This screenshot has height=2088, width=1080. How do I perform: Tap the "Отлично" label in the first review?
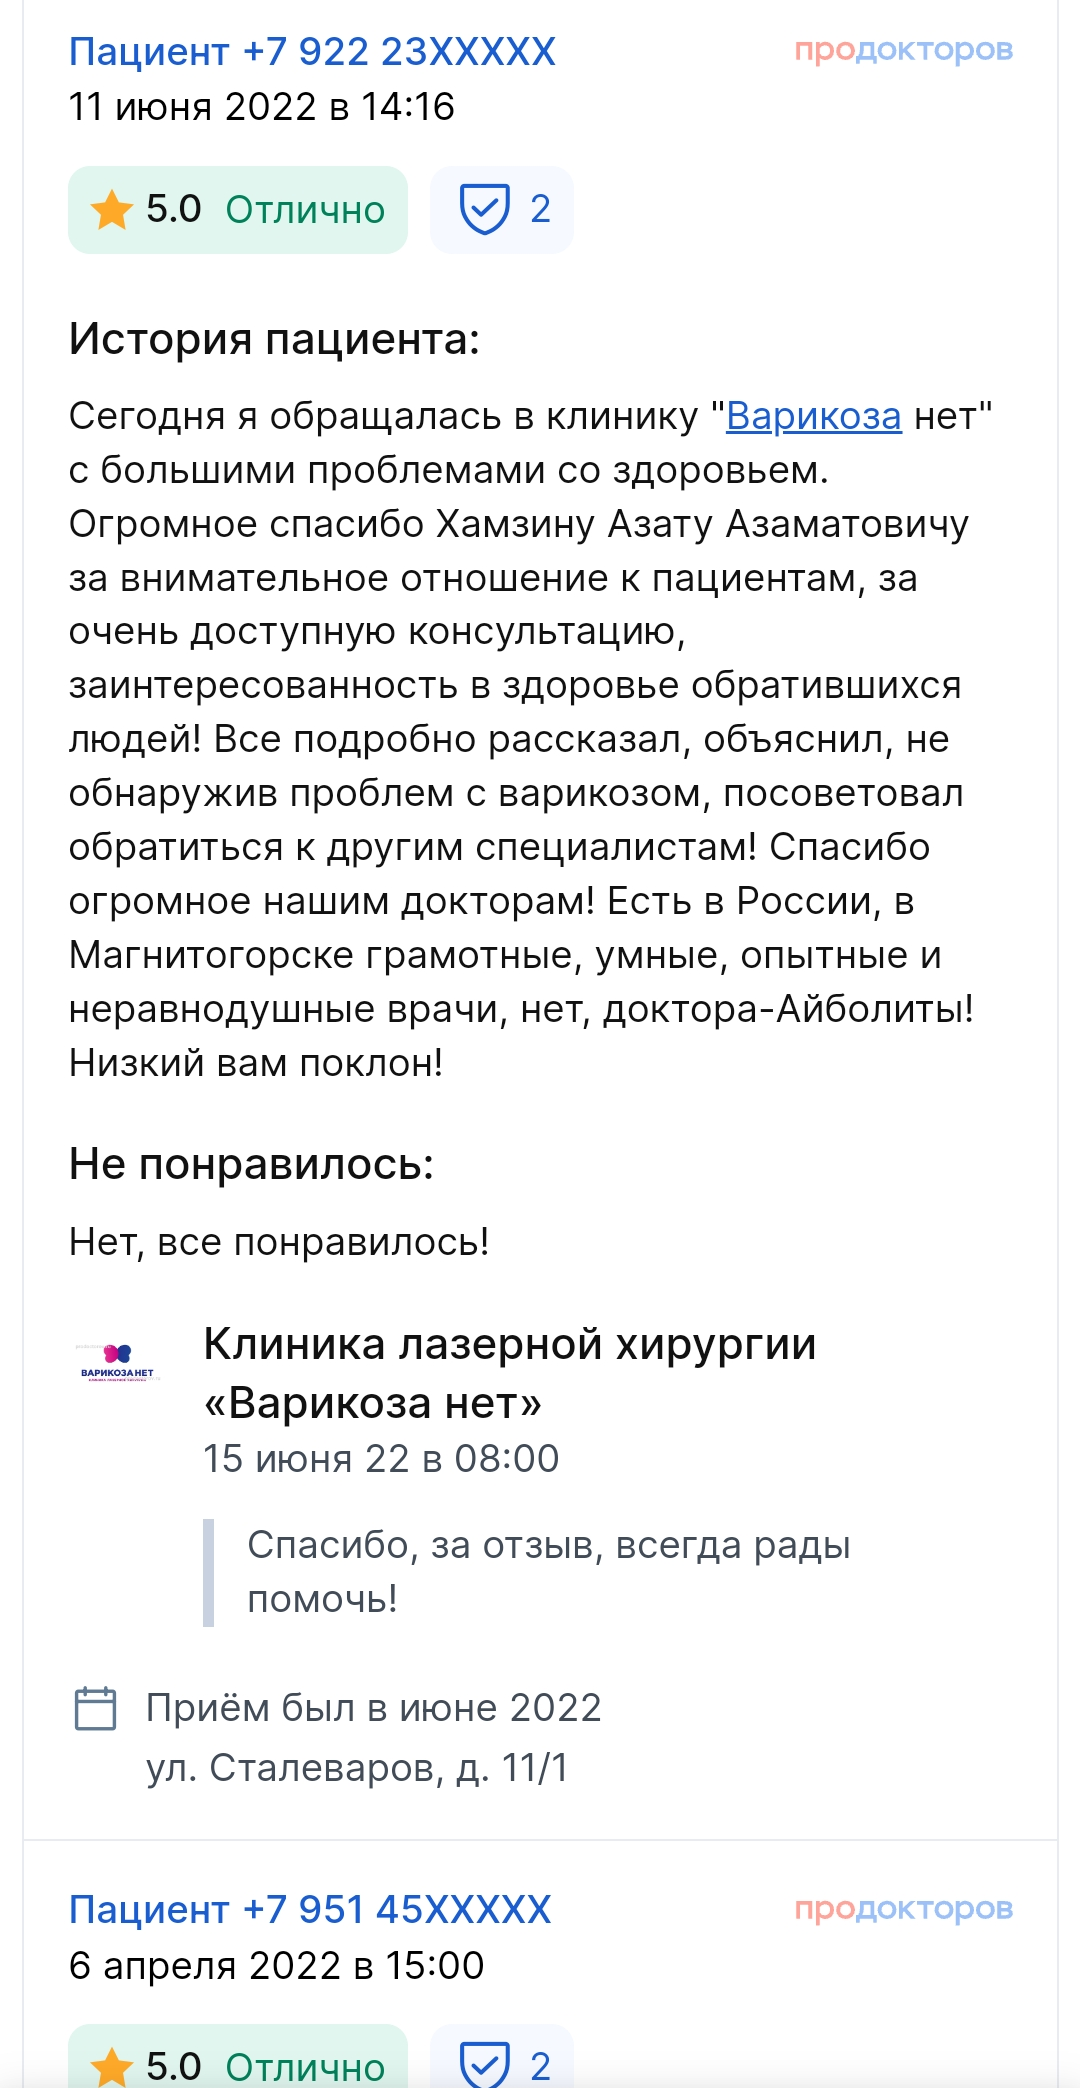[305, 210]
